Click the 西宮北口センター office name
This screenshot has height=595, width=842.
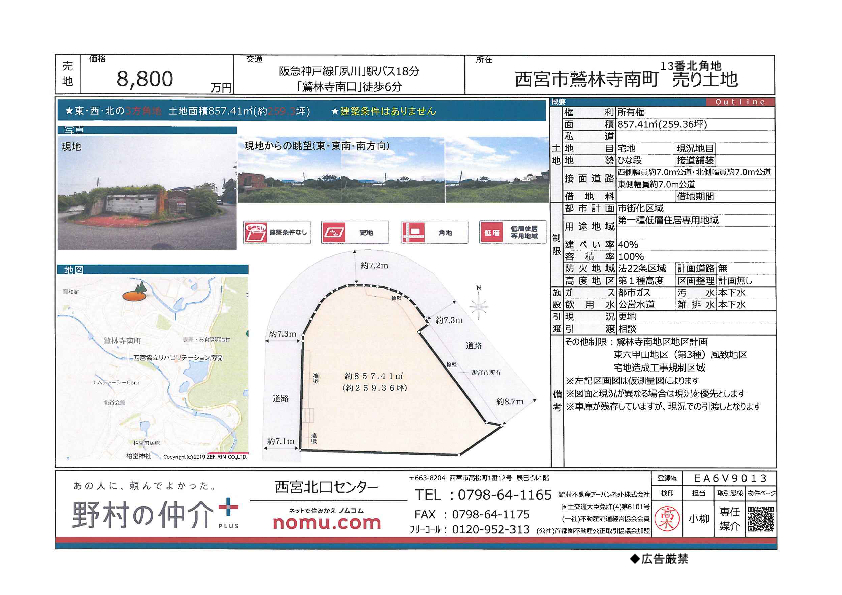pyautogui.click(x=327, y=487)
